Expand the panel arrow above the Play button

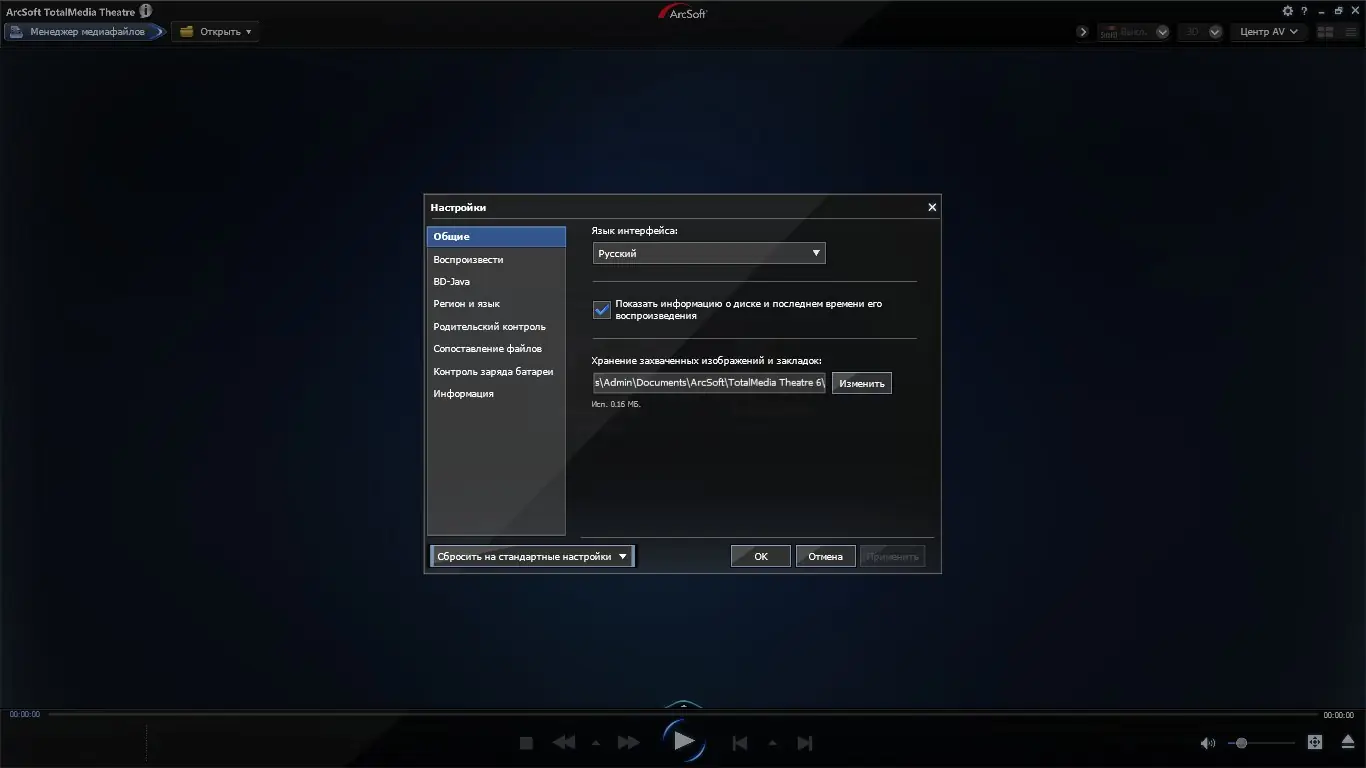(x=684, y=706)
